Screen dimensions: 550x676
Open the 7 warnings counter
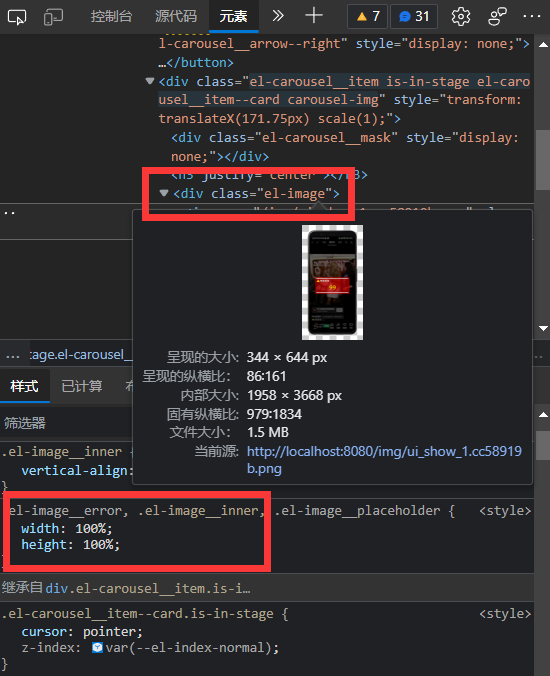point(368,16)
